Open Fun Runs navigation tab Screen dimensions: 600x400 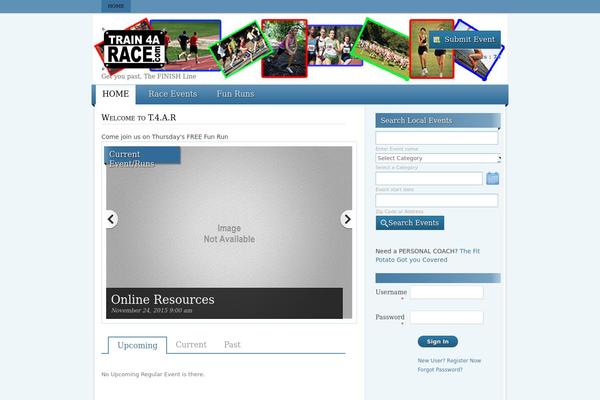coord(235,94)
